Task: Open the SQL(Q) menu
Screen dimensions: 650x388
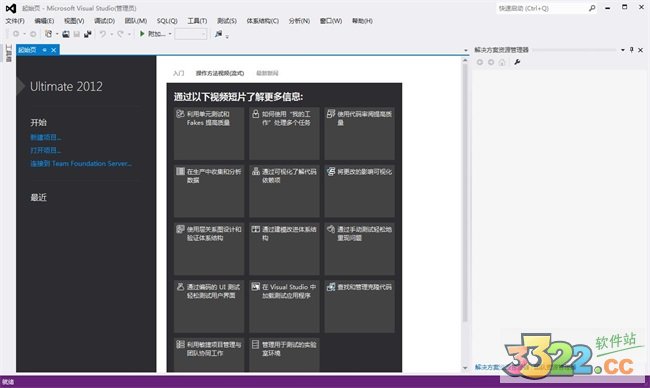Action: point(167,21)
